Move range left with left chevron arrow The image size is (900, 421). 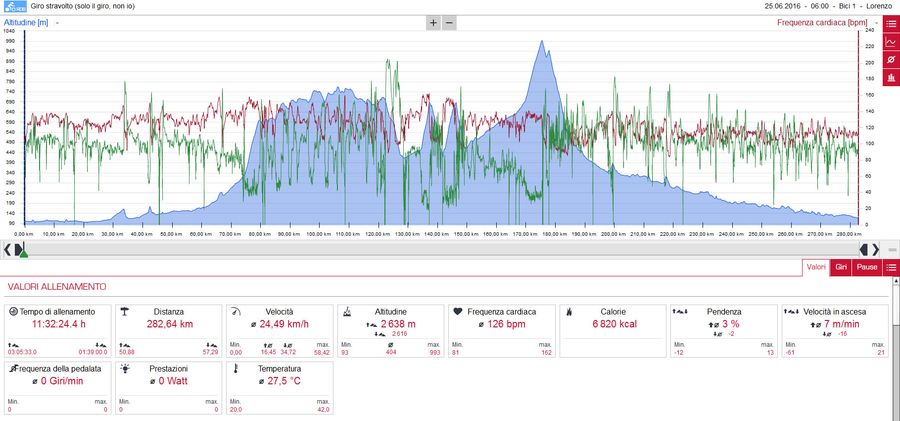7,249
